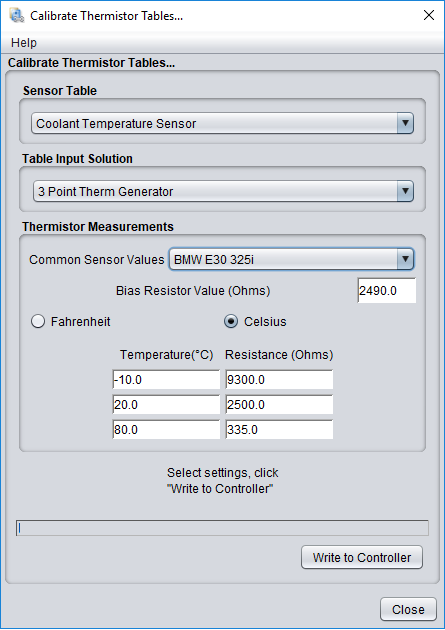This screenshot has width=445, height=630.
Task: Open the Common Sensor Values dropdown arrow
Action: click(405, 259)
